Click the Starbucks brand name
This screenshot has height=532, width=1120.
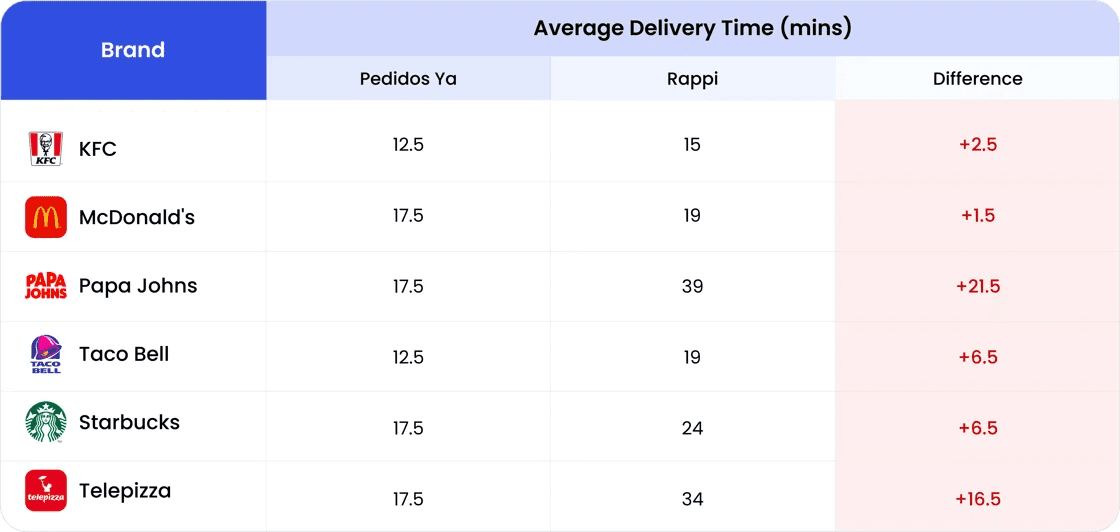[x=129, y=422]
